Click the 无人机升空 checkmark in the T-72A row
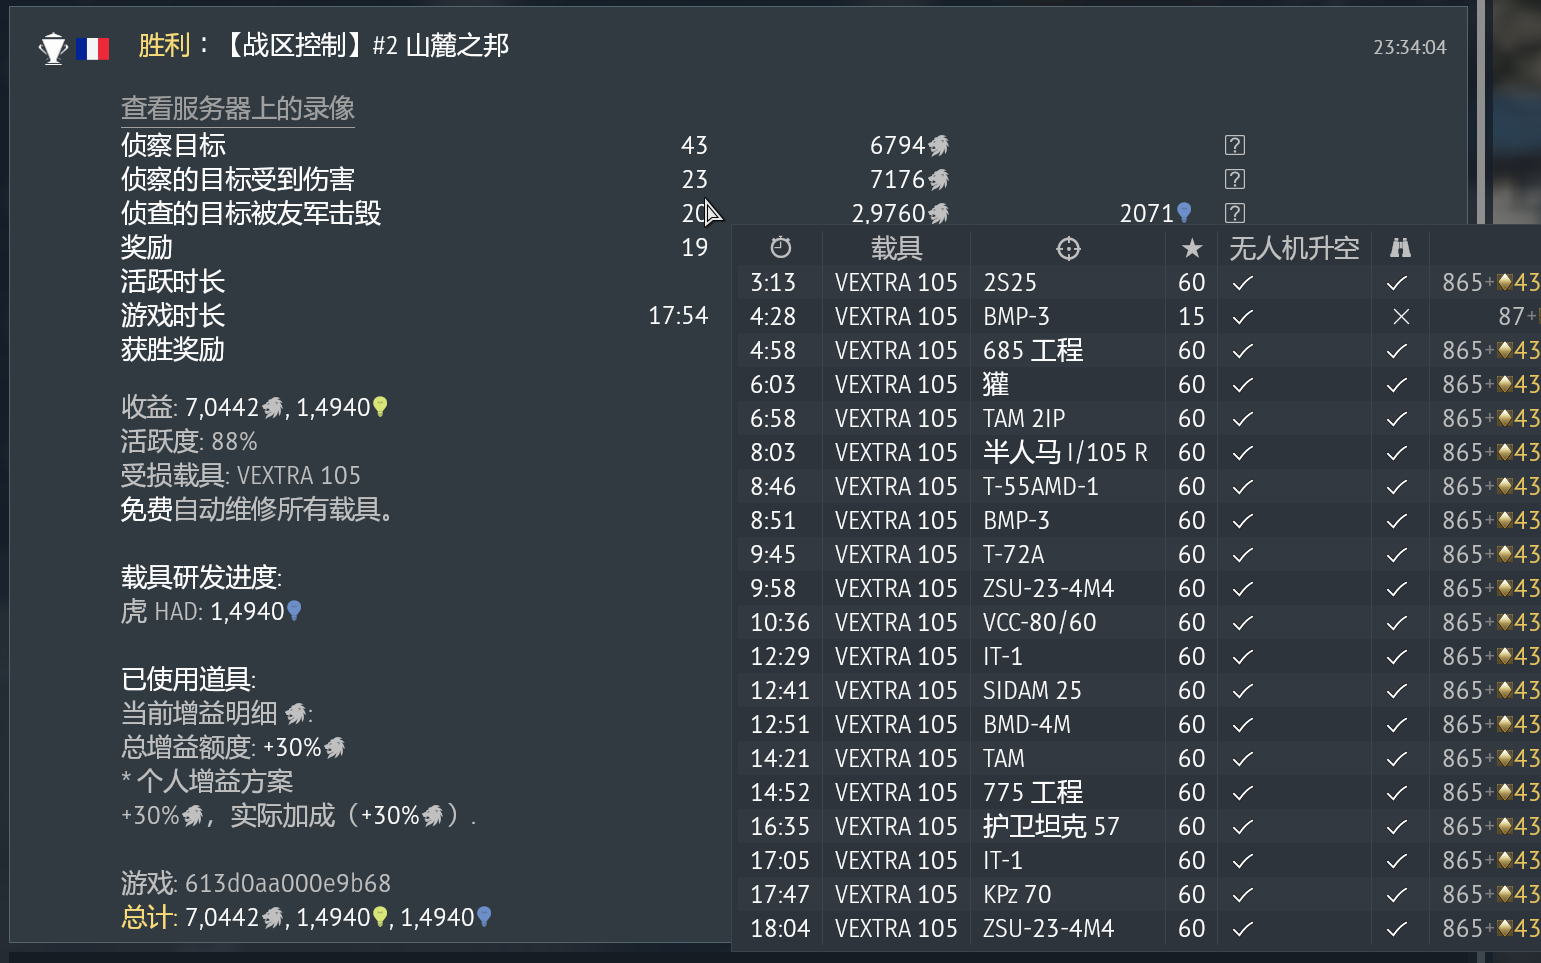The height and width of the screenshot is (963, 1541). click(1243, 555)
